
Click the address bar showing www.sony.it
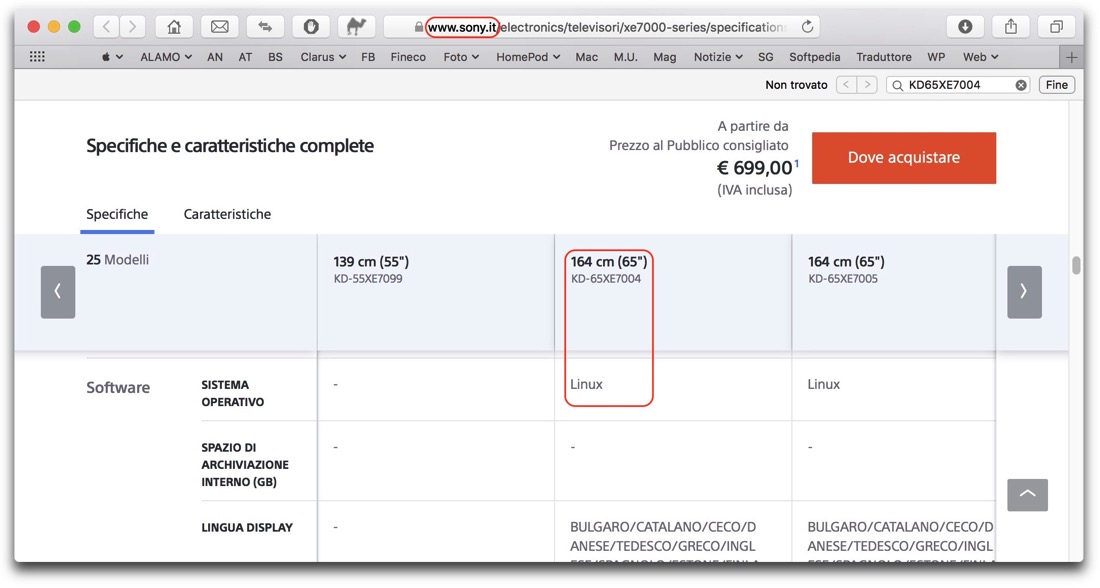602,27
